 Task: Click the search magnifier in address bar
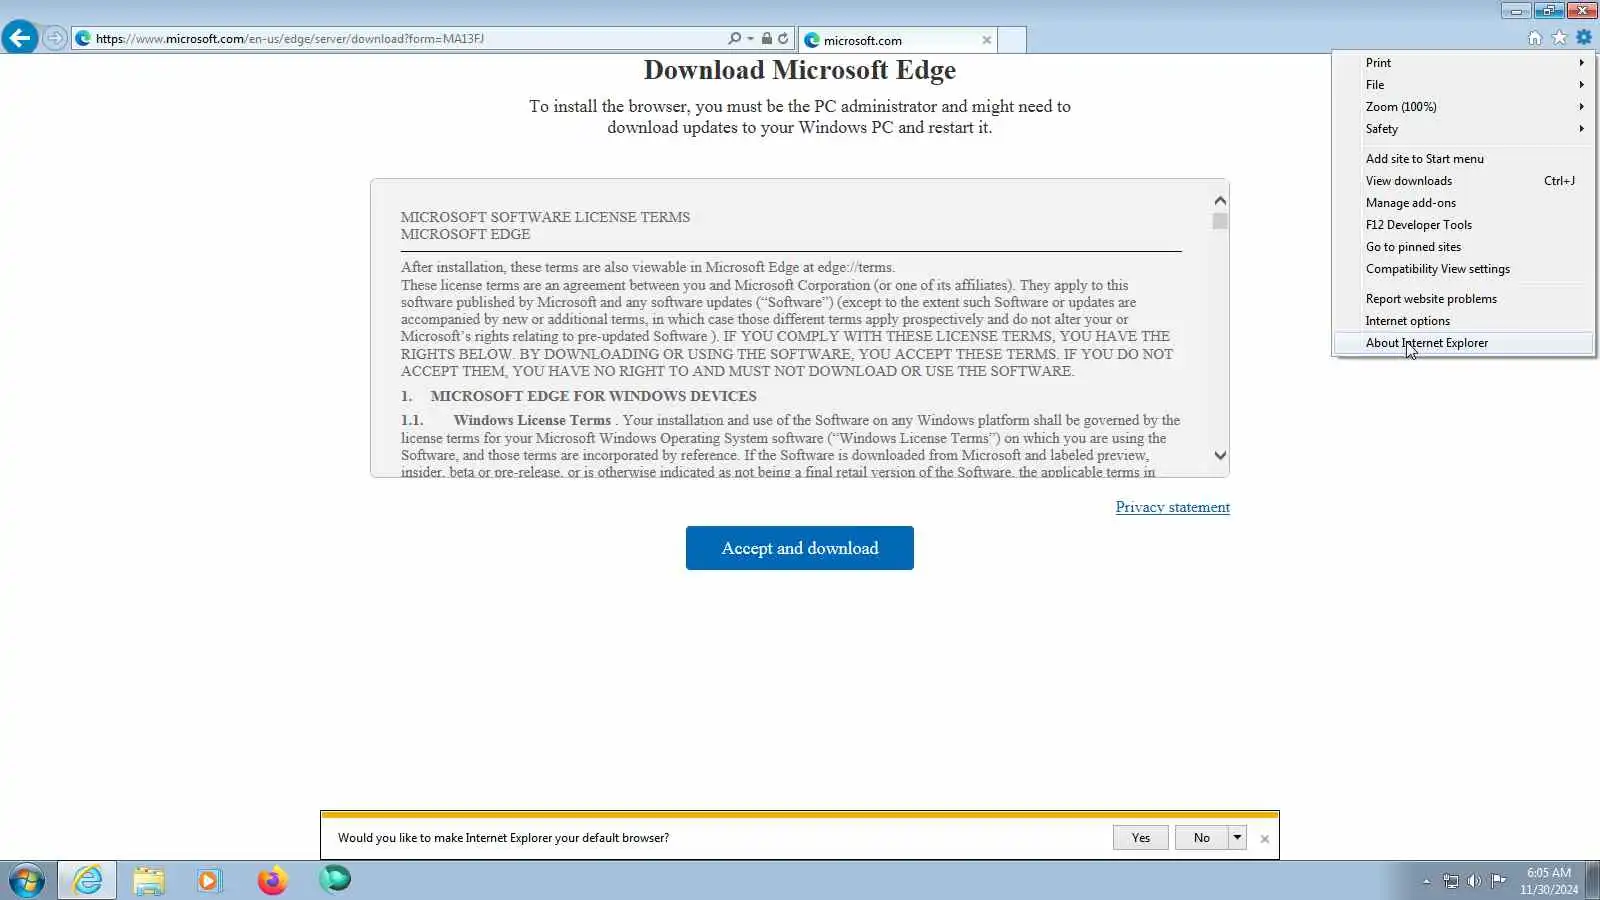[735, 38]
